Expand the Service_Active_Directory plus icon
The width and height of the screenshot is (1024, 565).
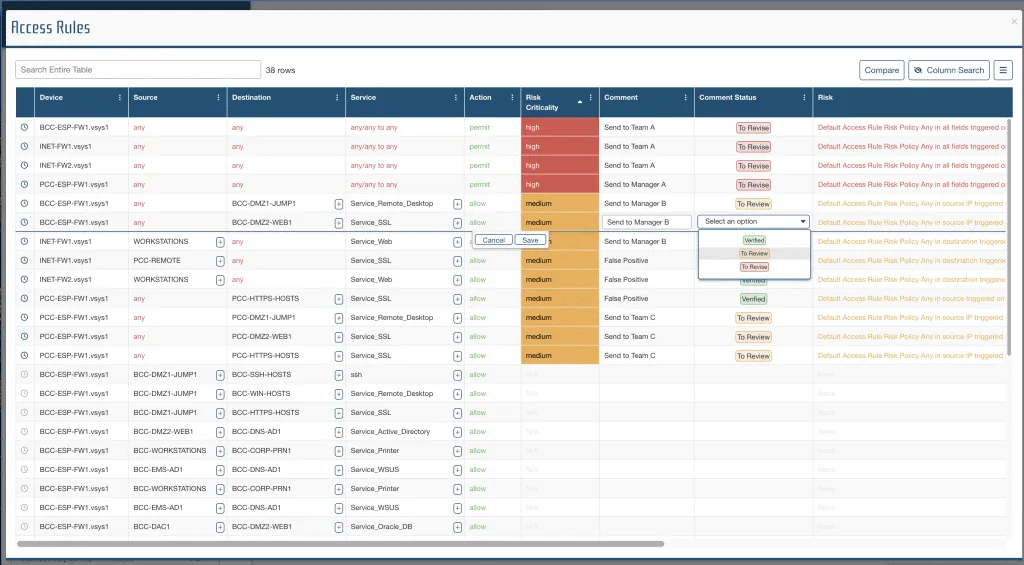click(x=457, y=432)
